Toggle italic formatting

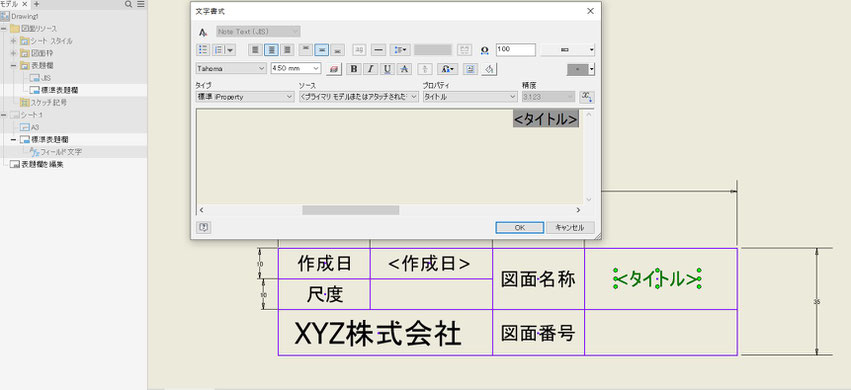(x=370, y=69)
